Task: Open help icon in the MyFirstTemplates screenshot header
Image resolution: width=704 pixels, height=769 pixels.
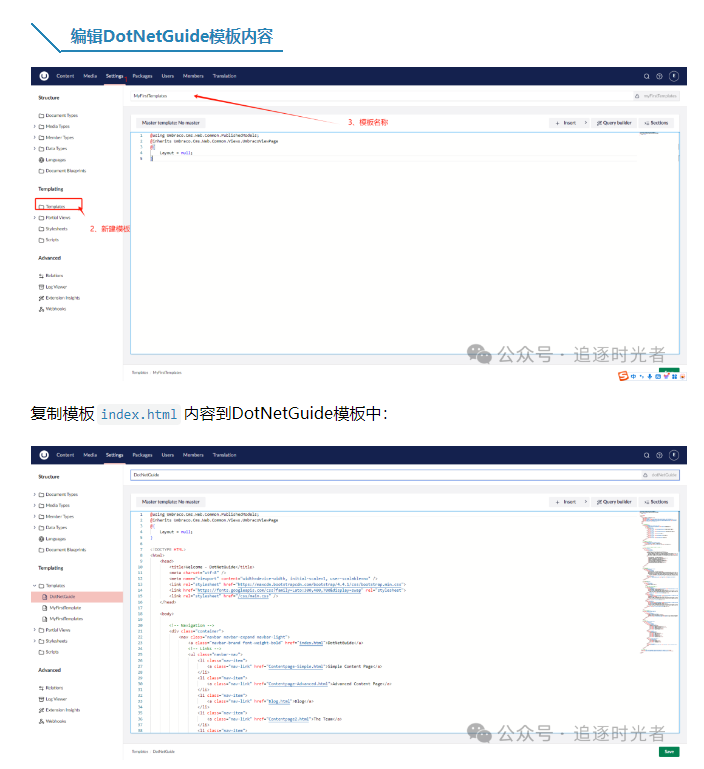Action: pyautogui.click(x=659, y=76)
